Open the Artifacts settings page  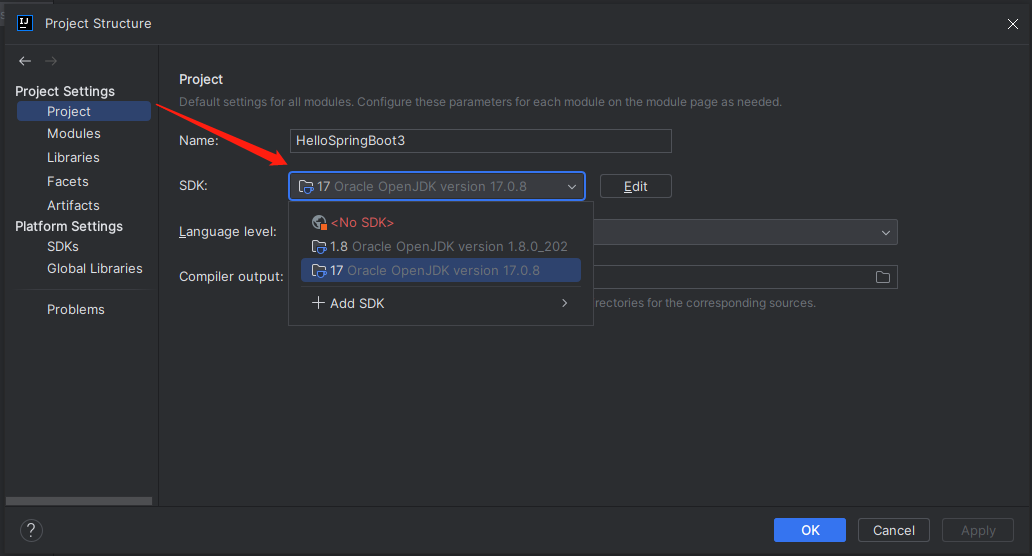tap(73, 205)
